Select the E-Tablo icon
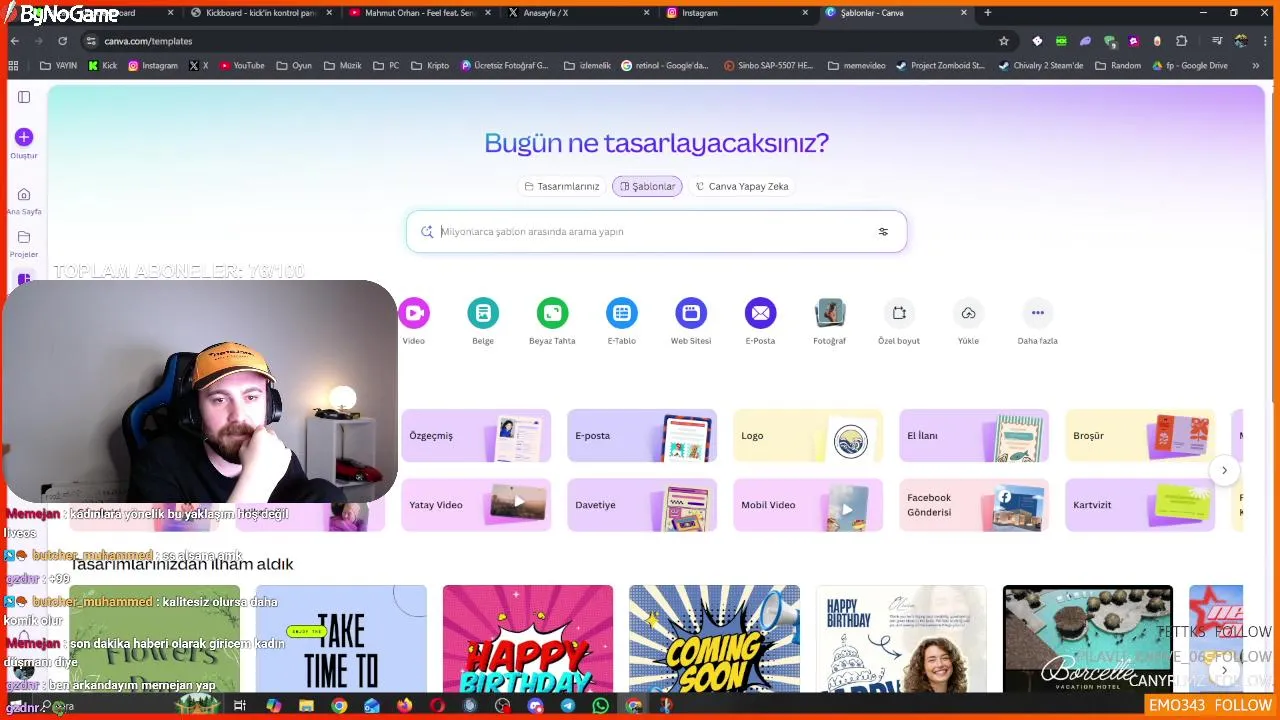The height and width of the screenshot is (720, 1280). [622, 313]
